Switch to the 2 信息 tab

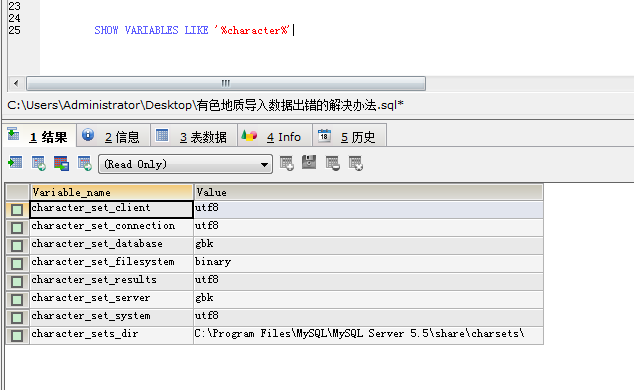point(114,136)
